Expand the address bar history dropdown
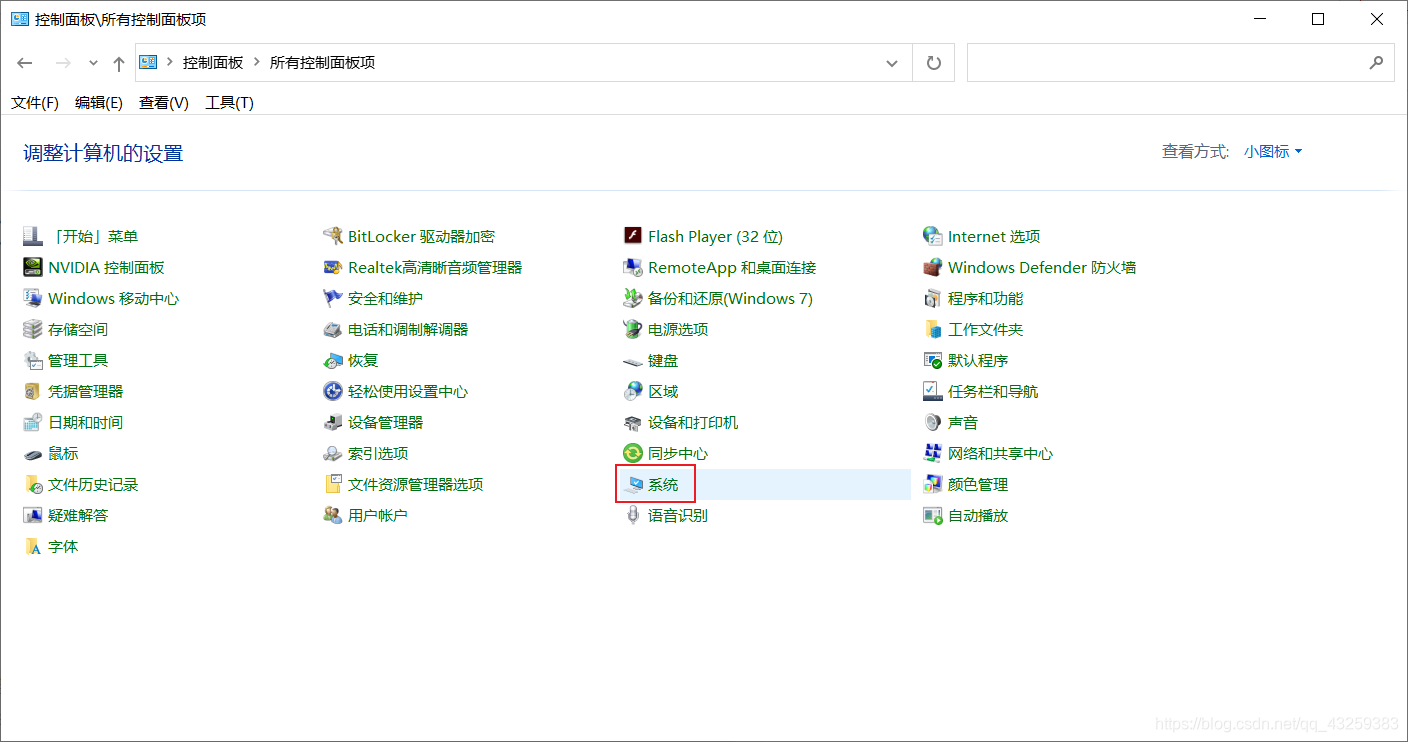 click(x=892, y=62)
